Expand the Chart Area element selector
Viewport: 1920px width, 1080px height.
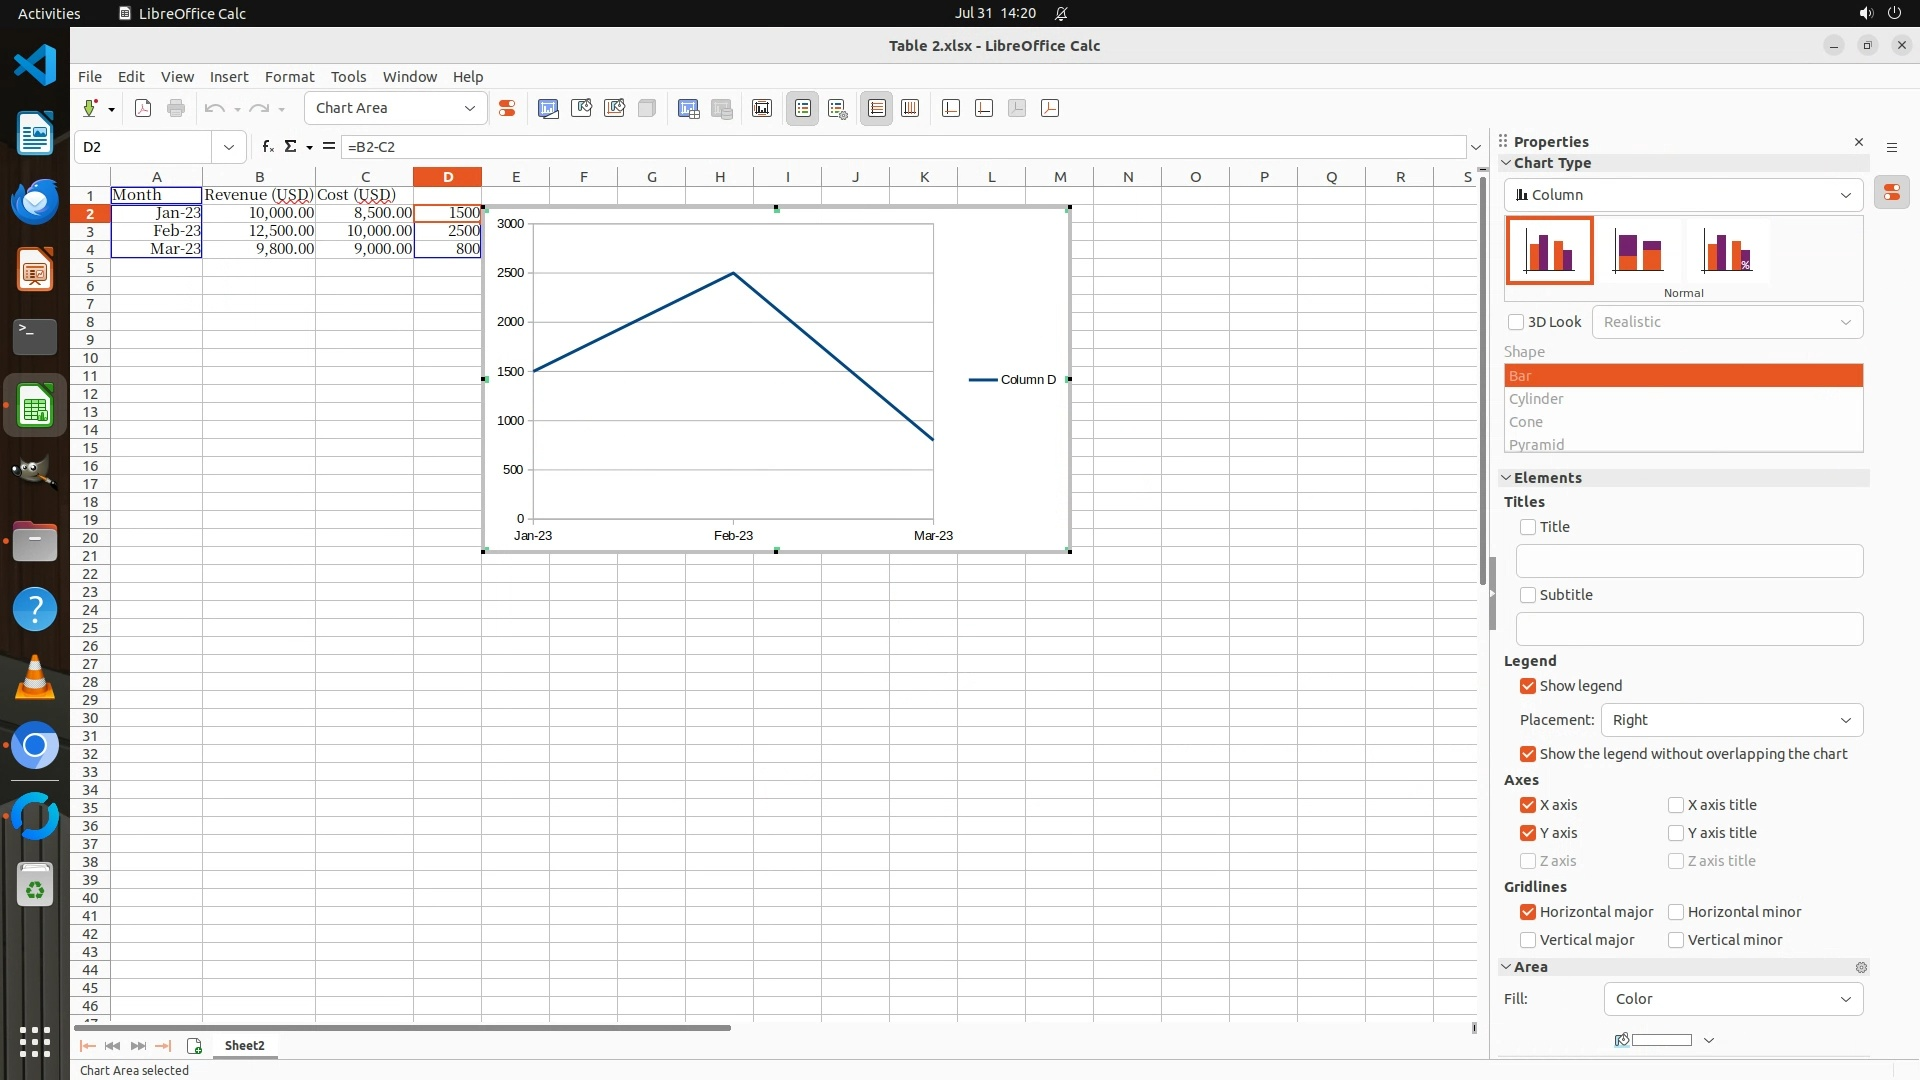pyautogui.click(x=470, y=109)
